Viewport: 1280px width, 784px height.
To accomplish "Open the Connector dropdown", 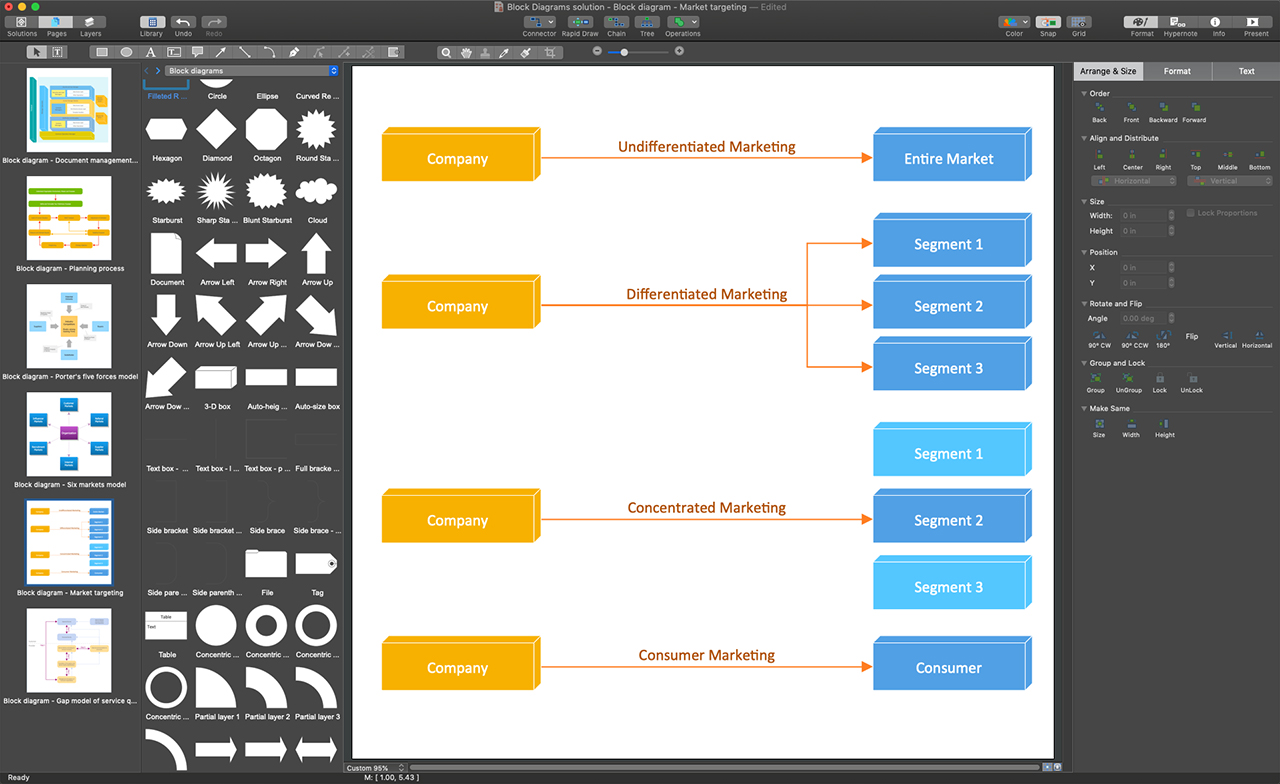I will pos(540,22).
